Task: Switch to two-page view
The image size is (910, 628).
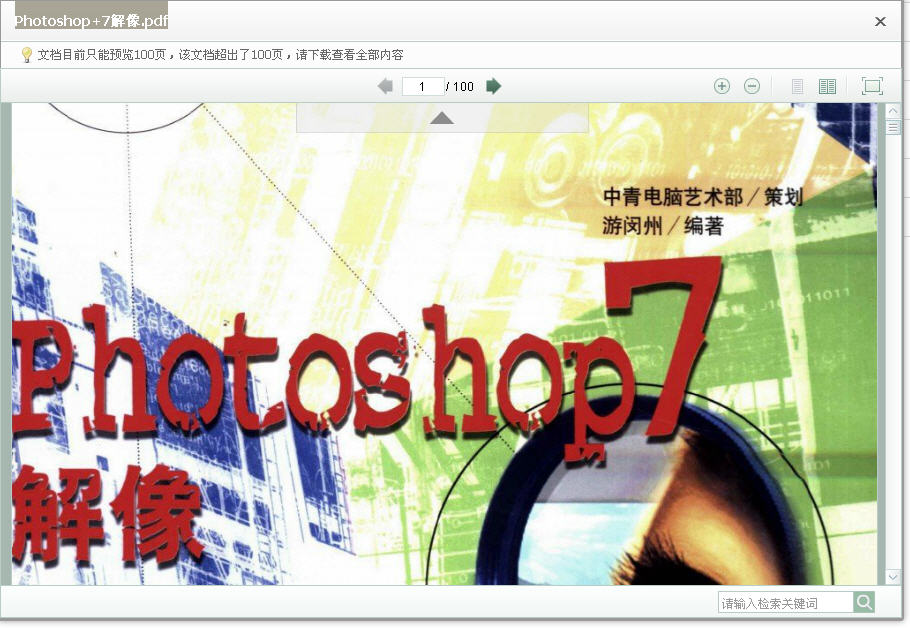Action: 827,86
